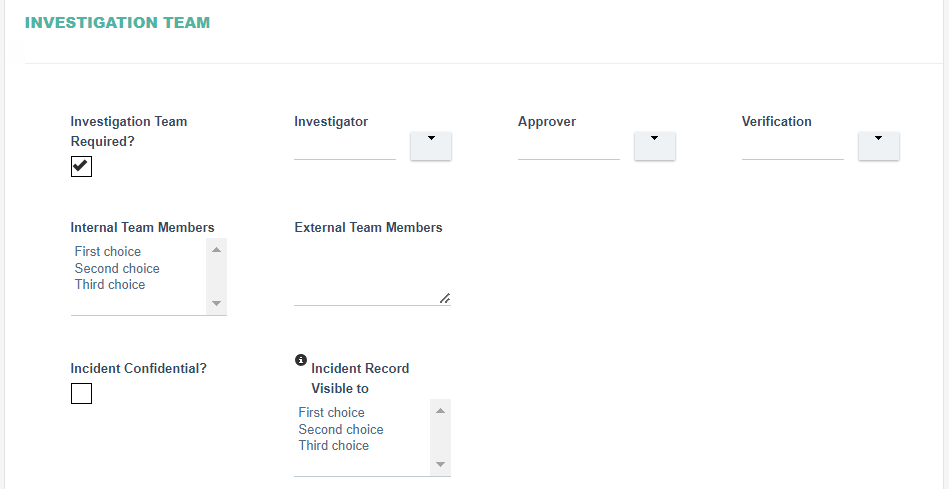Click the Verification text field
949x489 pixels.
pos(793,146)
